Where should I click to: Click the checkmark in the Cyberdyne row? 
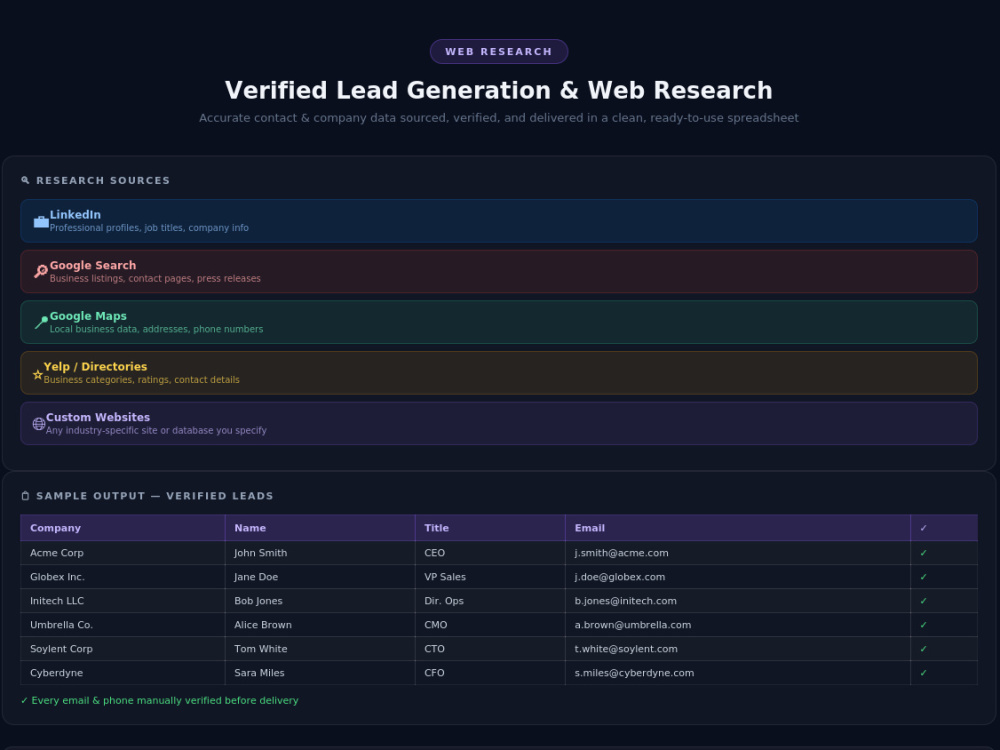[x=923, y=673]
